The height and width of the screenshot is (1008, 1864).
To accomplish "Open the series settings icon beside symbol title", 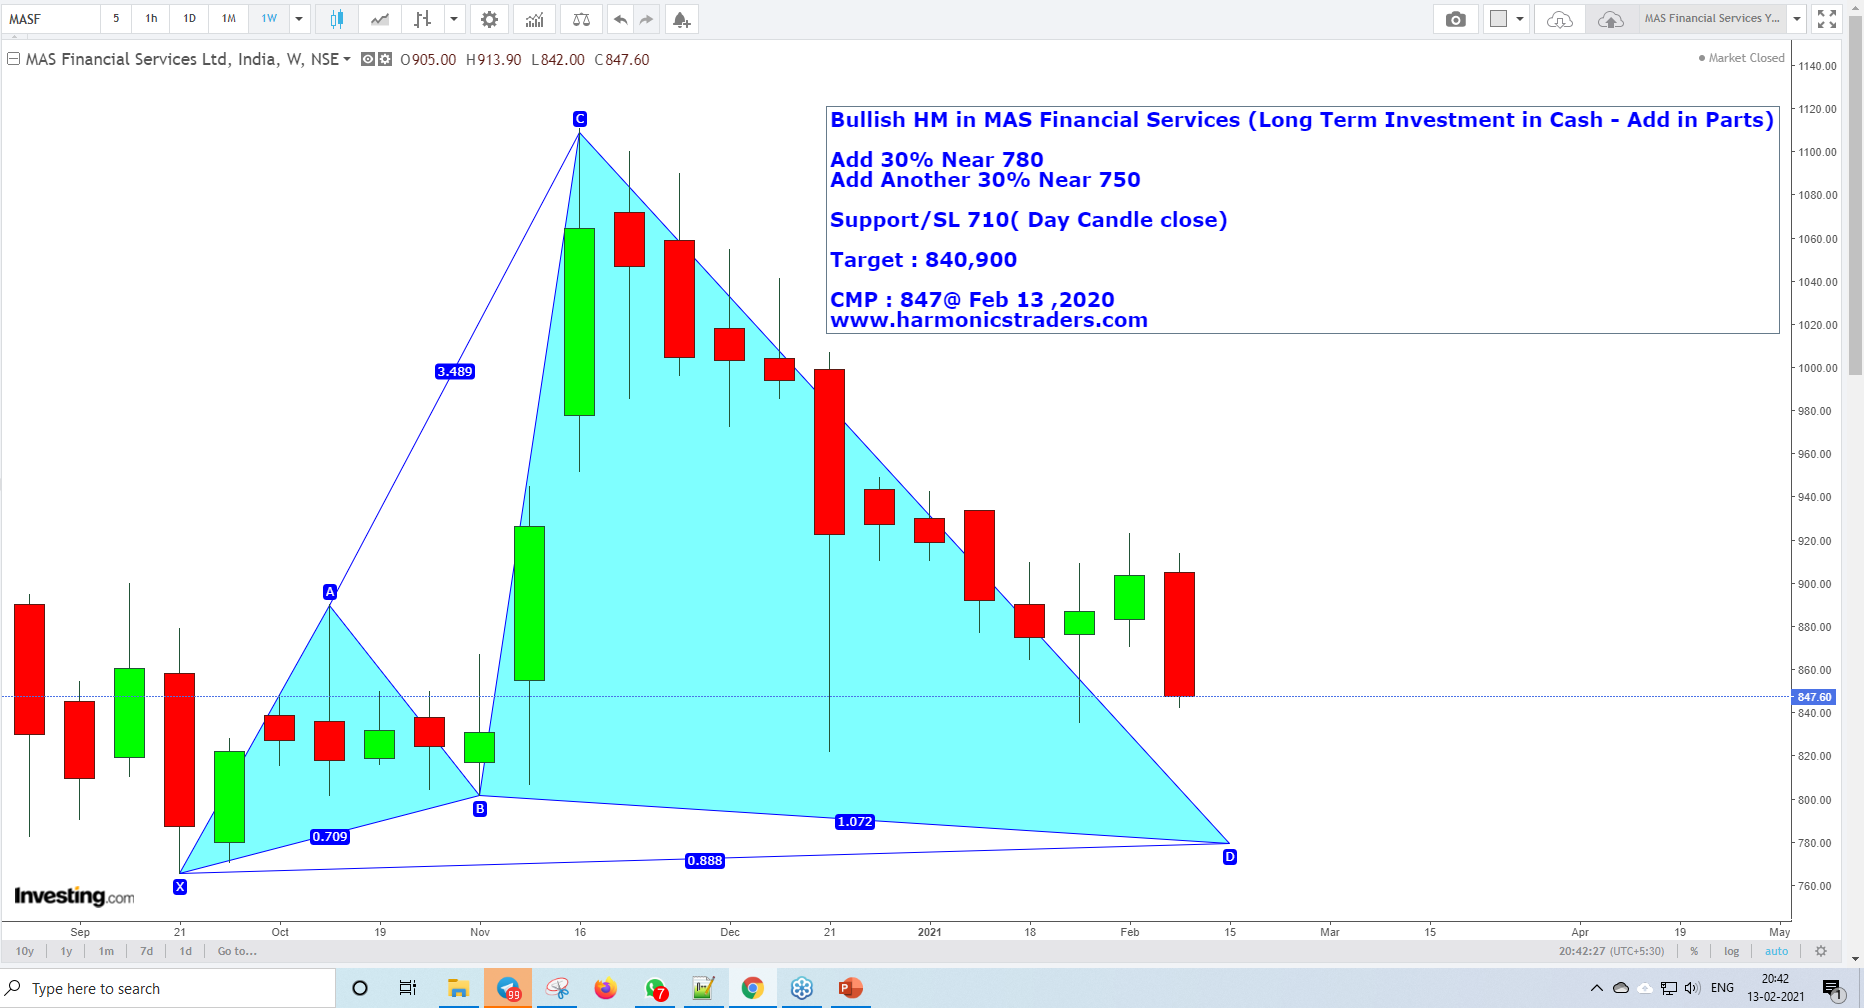I will pyautogui.click(x=385, y=59).
